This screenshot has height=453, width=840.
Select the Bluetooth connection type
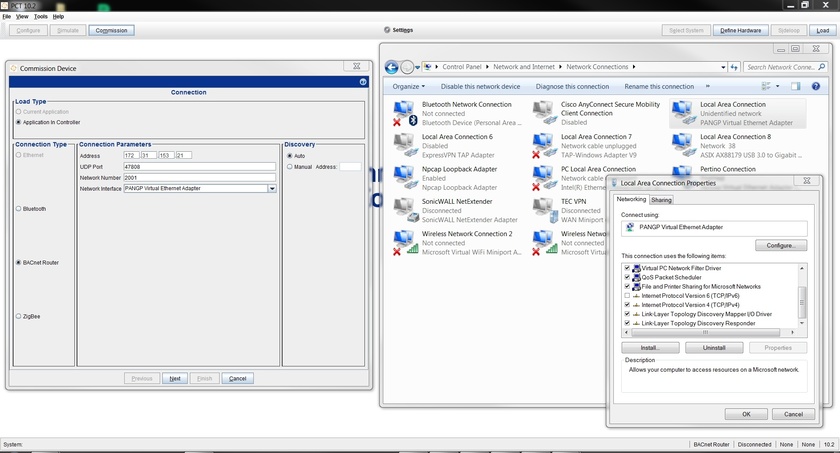tap(19, 209)
